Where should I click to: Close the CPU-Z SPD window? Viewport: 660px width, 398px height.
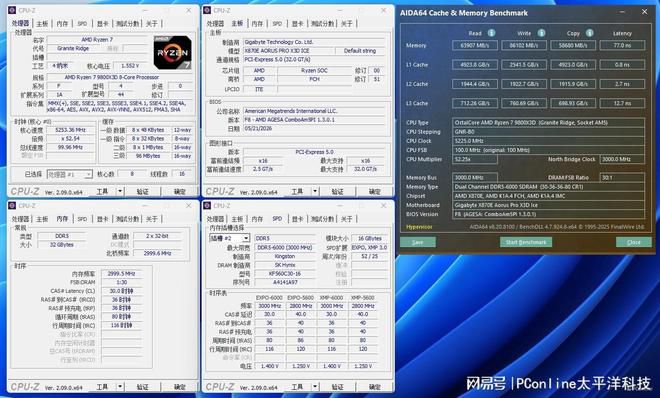pos(383,206)
